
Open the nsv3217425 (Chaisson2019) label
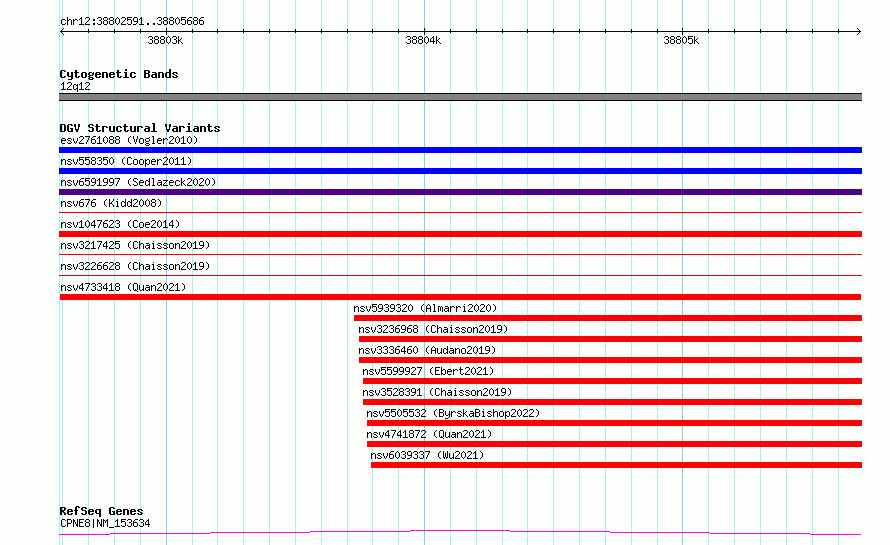135,245
